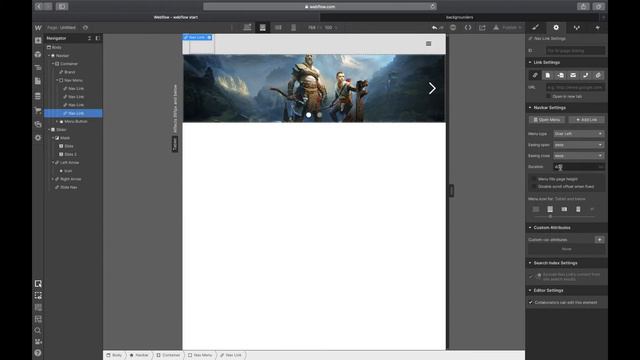This screenshot has height=360, width=640.
Task: Open the Webflow logo menu
Action: [x=38, y=28]
